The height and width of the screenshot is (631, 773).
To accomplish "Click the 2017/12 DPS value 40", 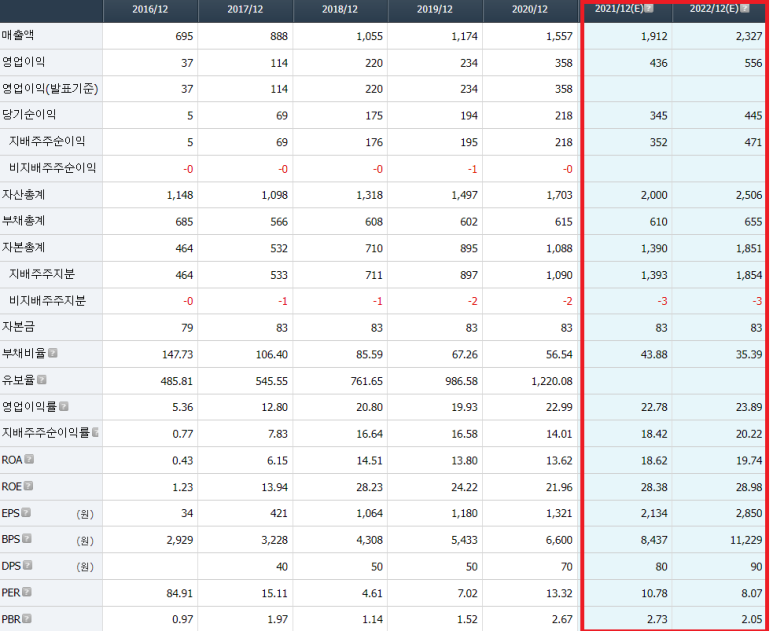I will 281,567.
